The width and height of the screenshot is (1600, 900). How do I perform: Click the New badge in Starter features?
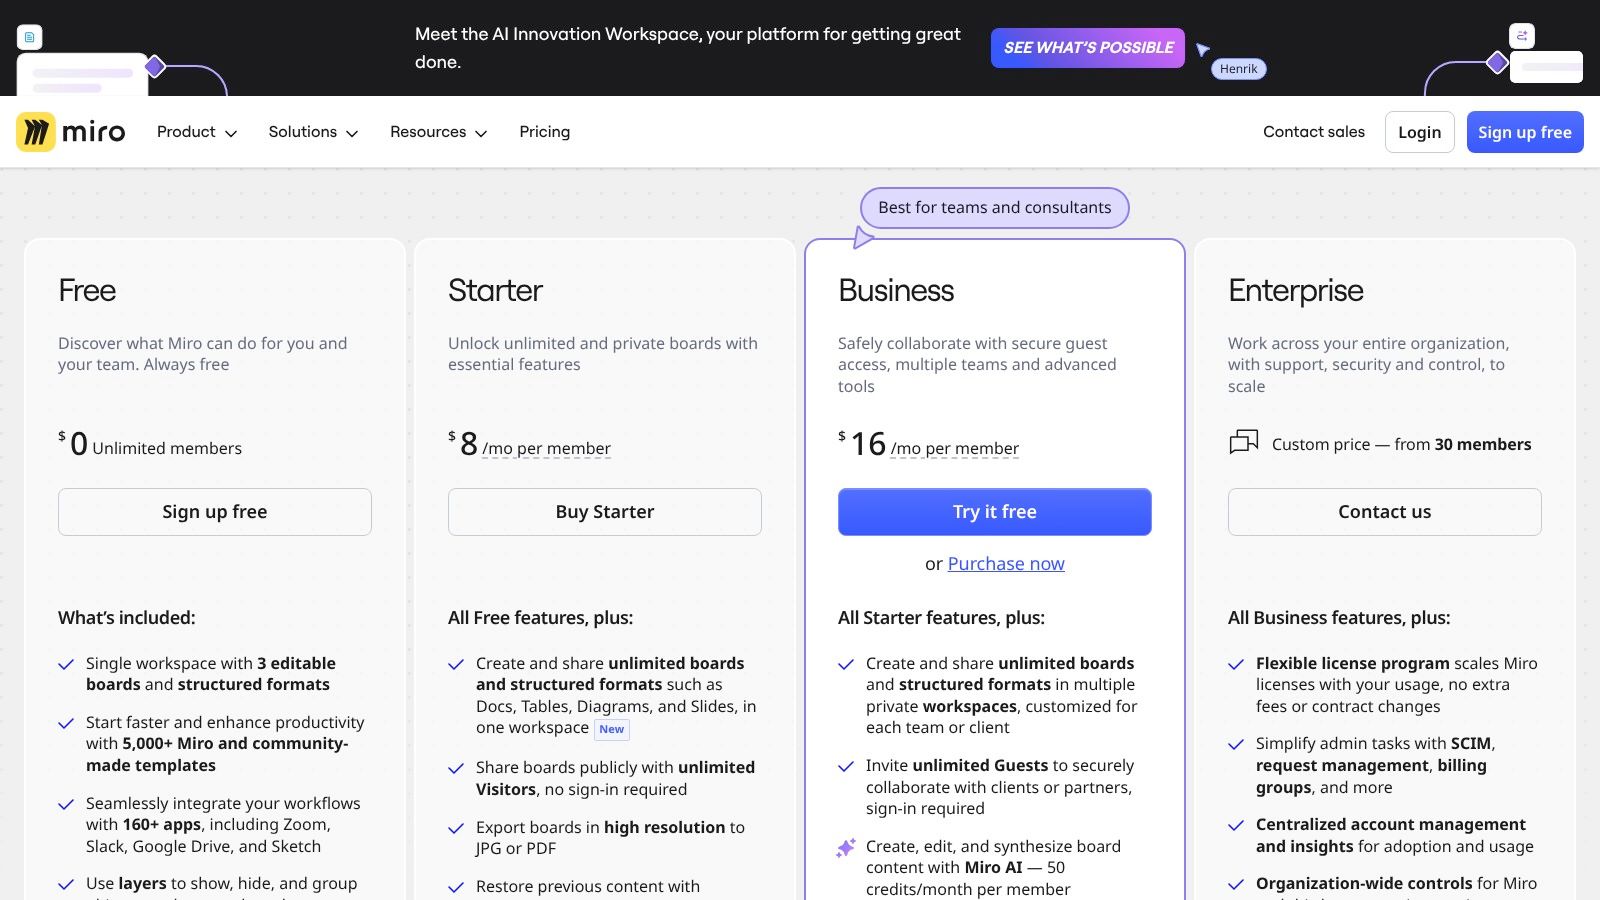click(611, 730)
